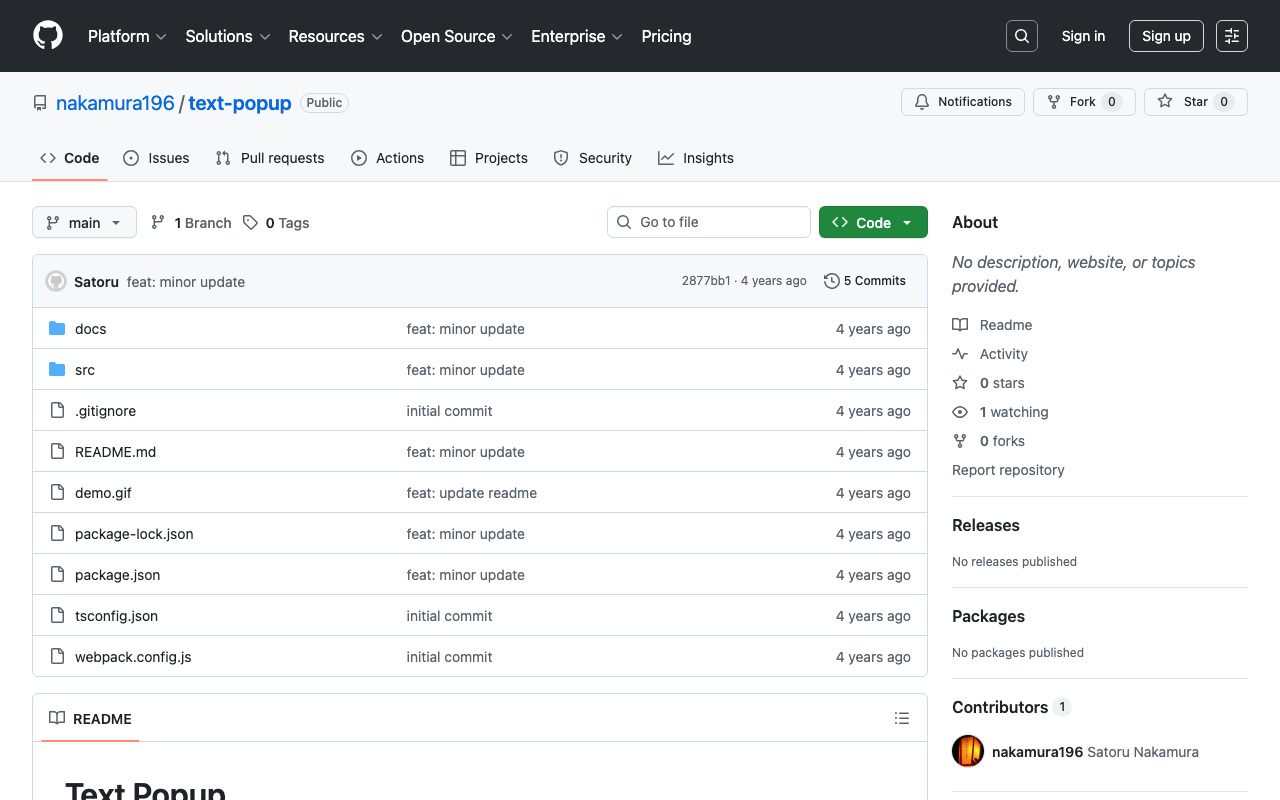Click the Notifications bell icon

pos(921,101)
